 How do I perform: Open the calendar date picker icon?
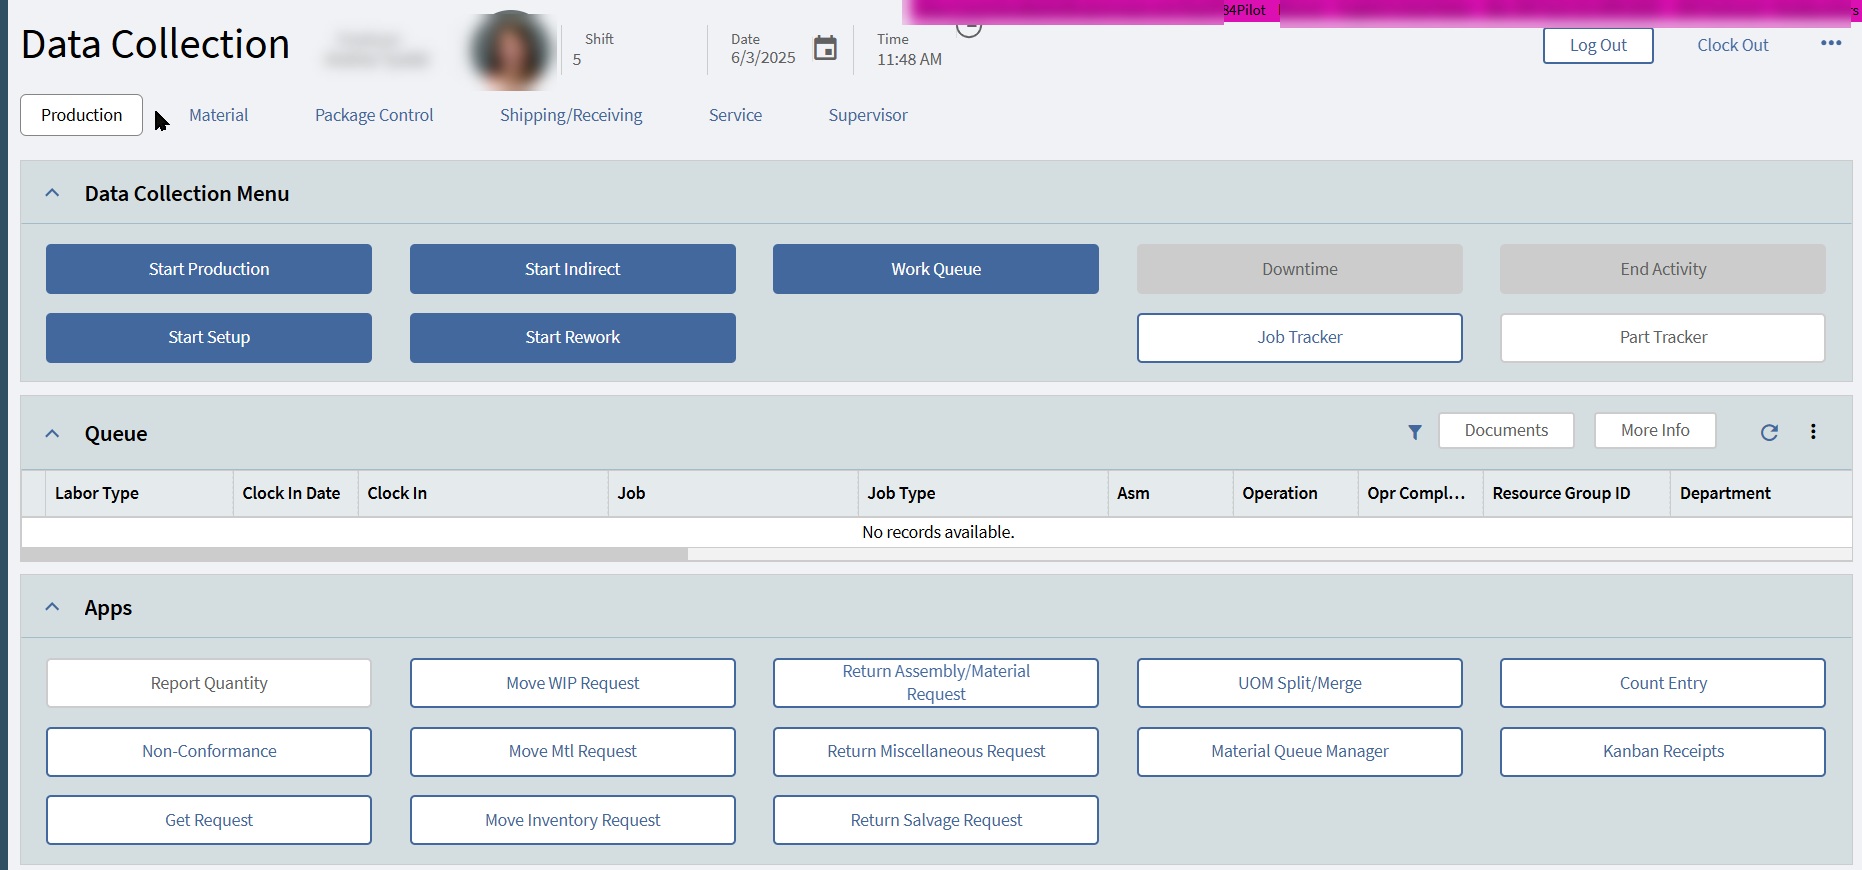(x=825, y=48)
